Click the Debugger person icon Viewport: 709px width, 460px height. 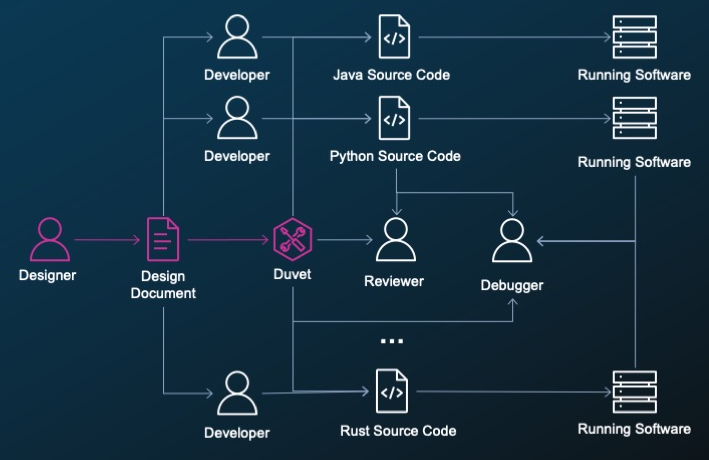pyautogui.click(x=512, y=240)
